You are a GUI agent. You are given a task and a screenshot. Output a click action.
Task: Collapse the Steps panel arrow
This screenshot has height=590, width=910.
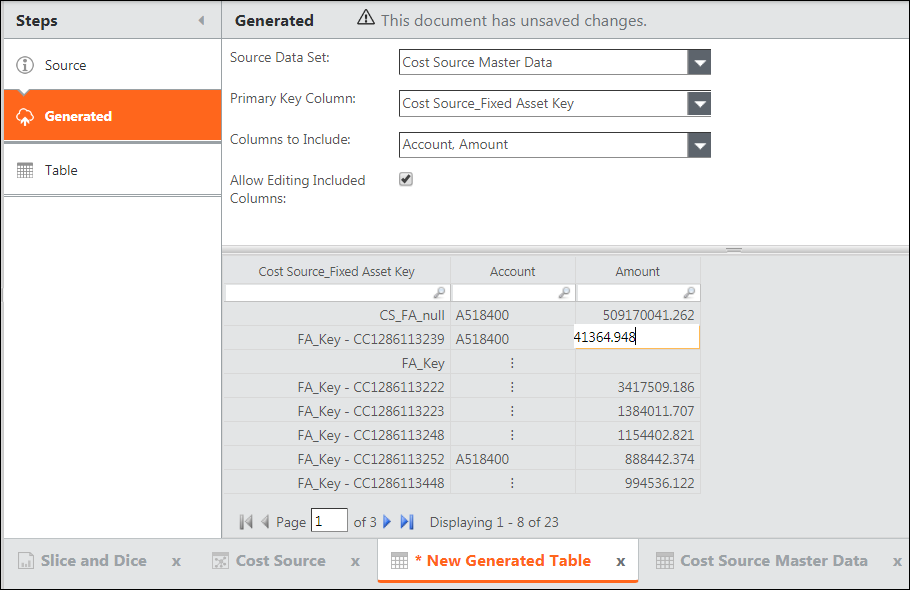click(x=201, y=20)
